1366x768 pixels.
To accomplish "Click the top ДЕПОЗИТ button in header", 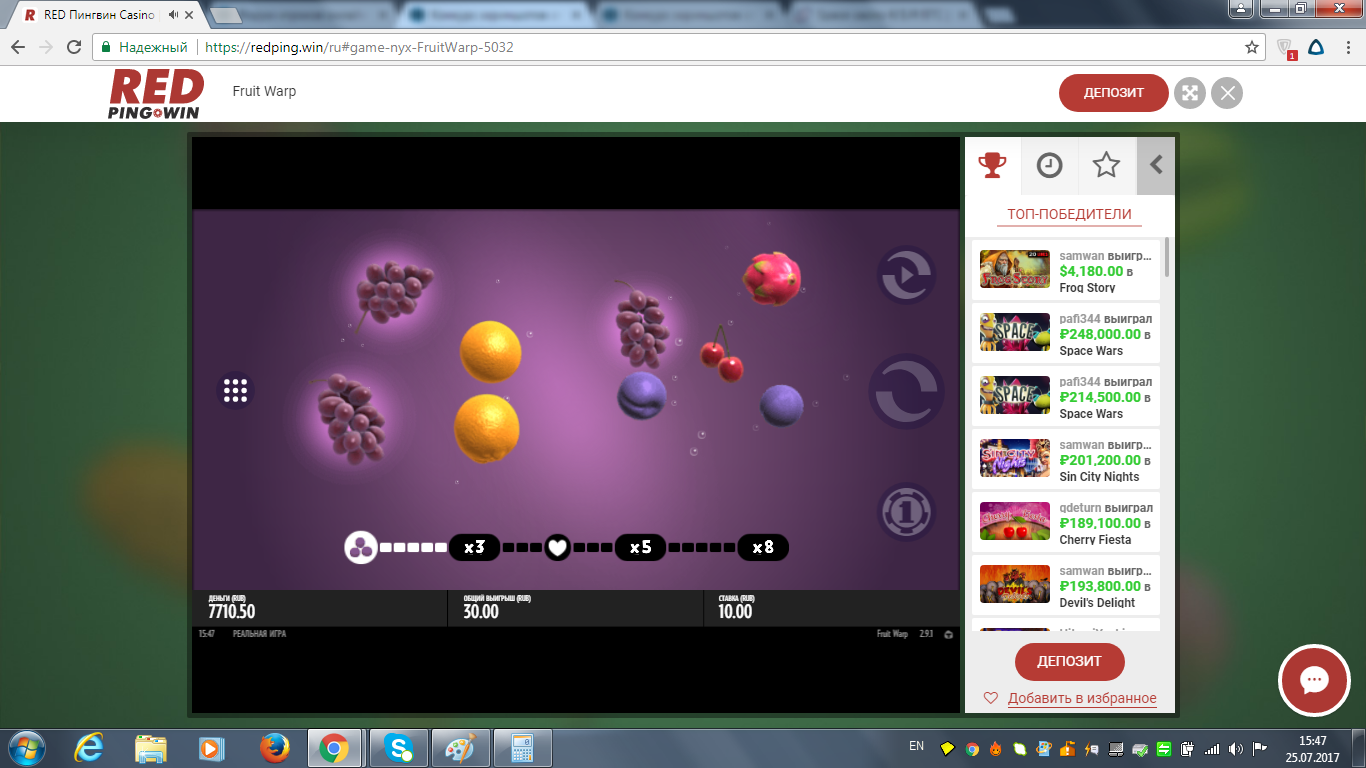I will tap(1113, 93).
